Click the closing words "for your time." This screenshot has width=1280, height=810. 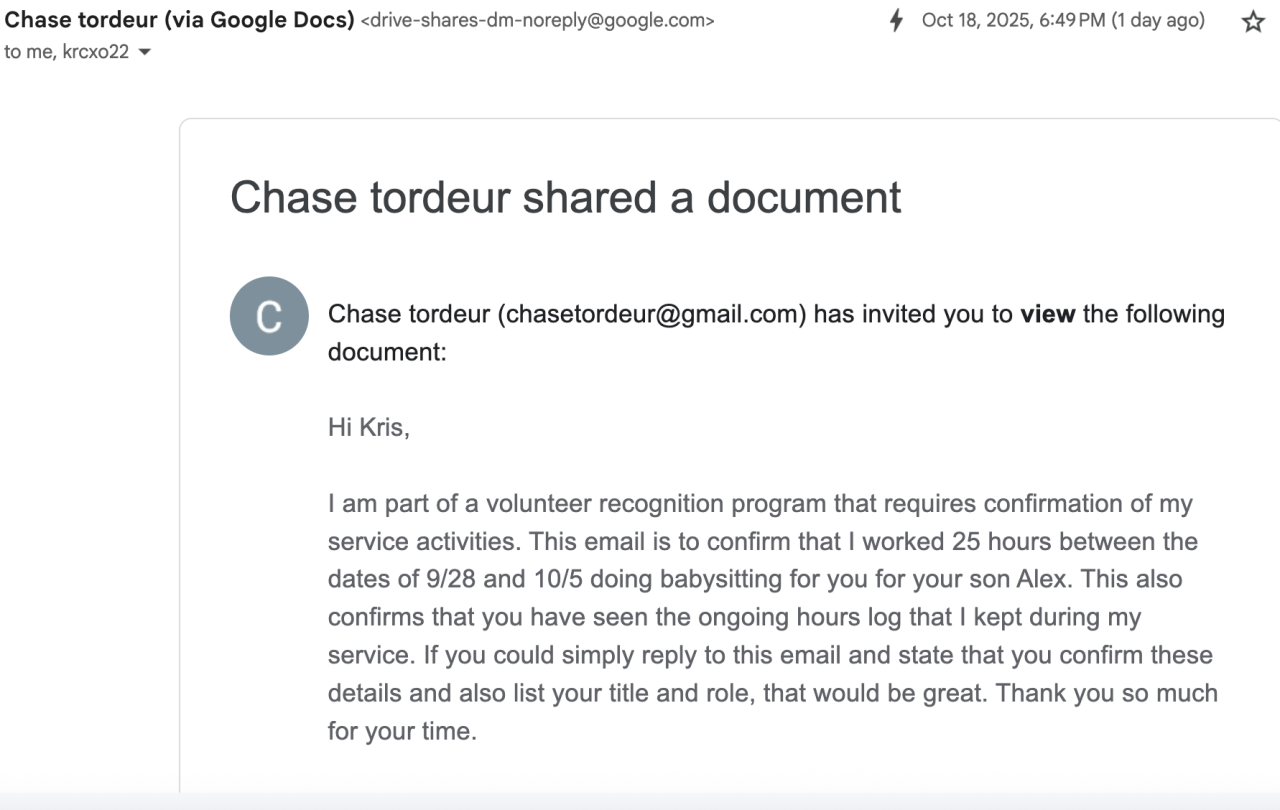coord(402,731)
